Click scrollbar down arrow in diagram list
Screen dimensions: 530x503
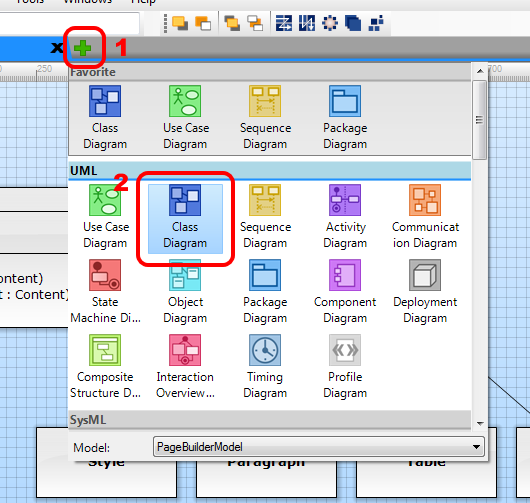480,423
